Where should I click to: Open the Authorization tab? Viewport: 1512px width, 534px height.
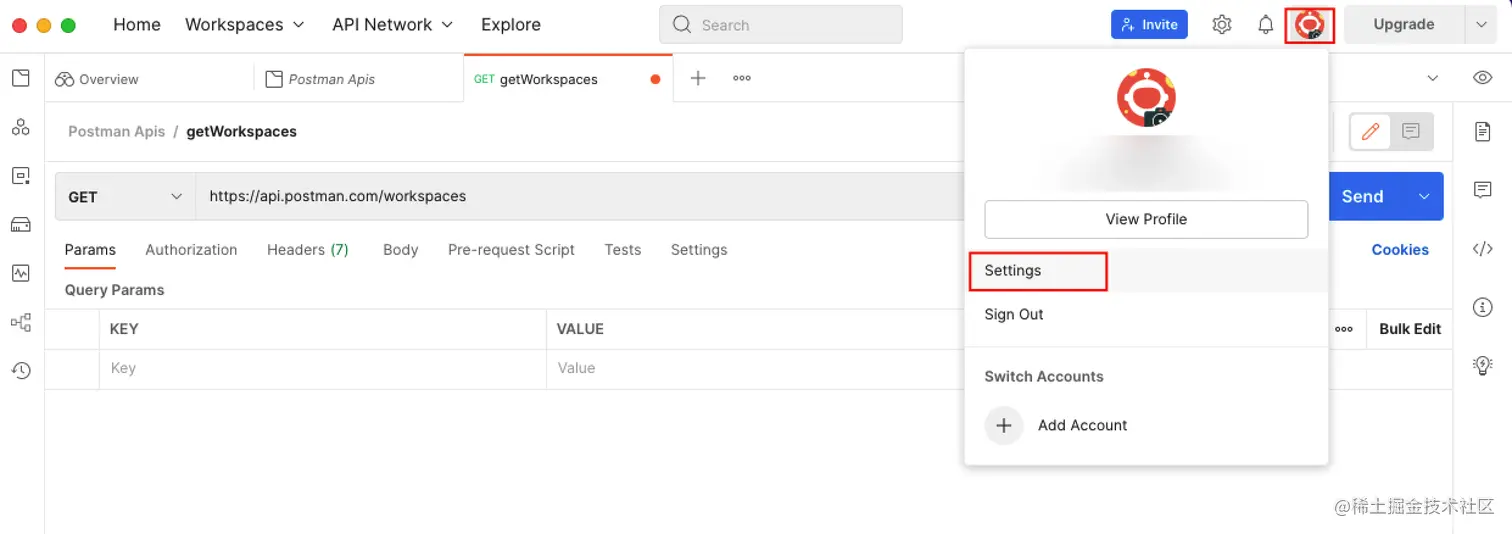(191, 250)
